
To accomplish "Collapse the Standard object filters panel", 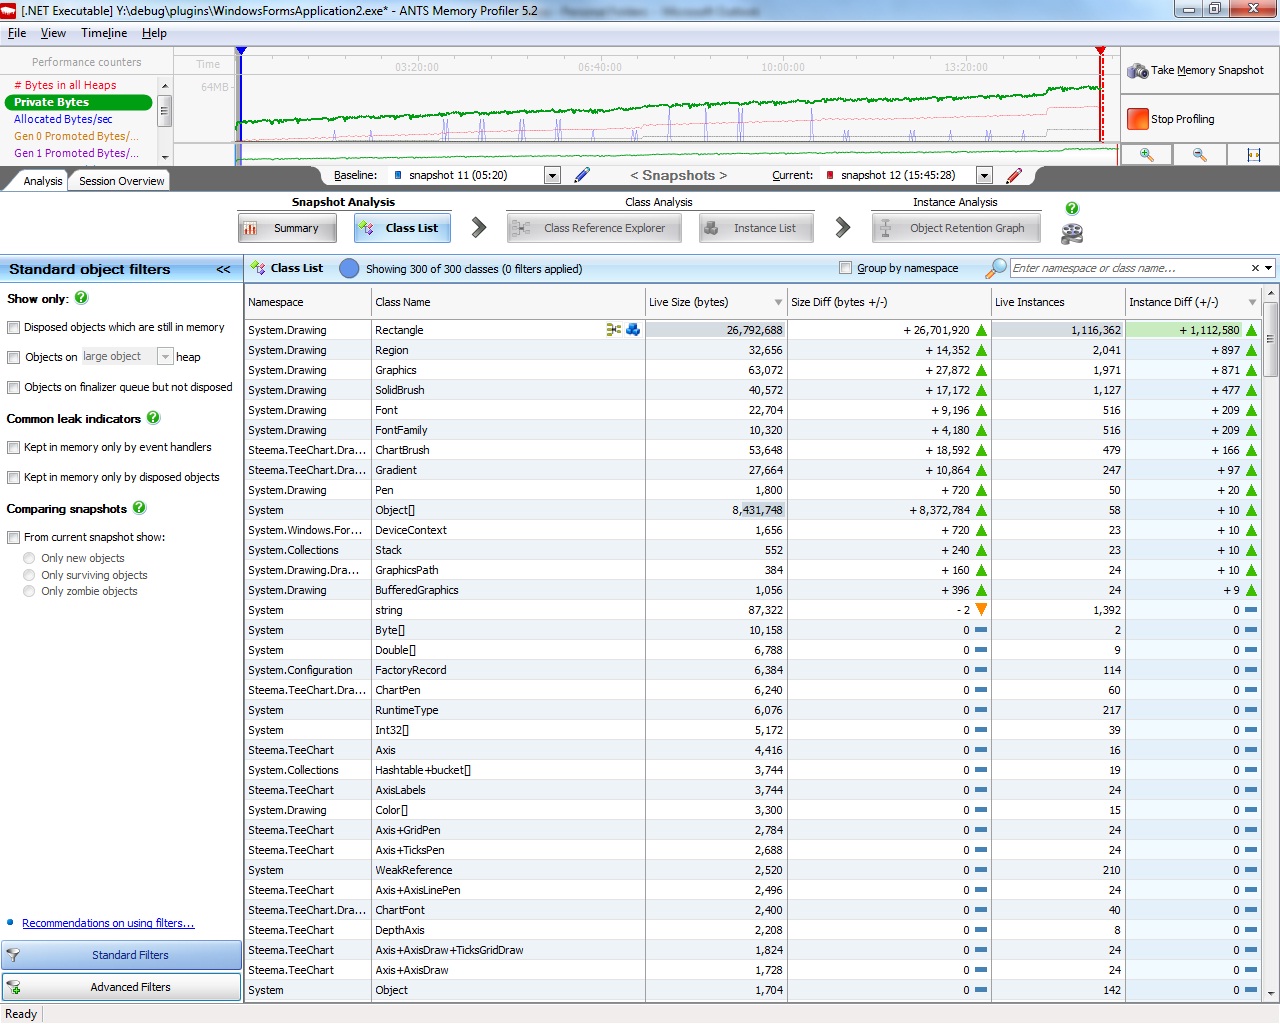I will pyautogui.click(x=223, y=269).
